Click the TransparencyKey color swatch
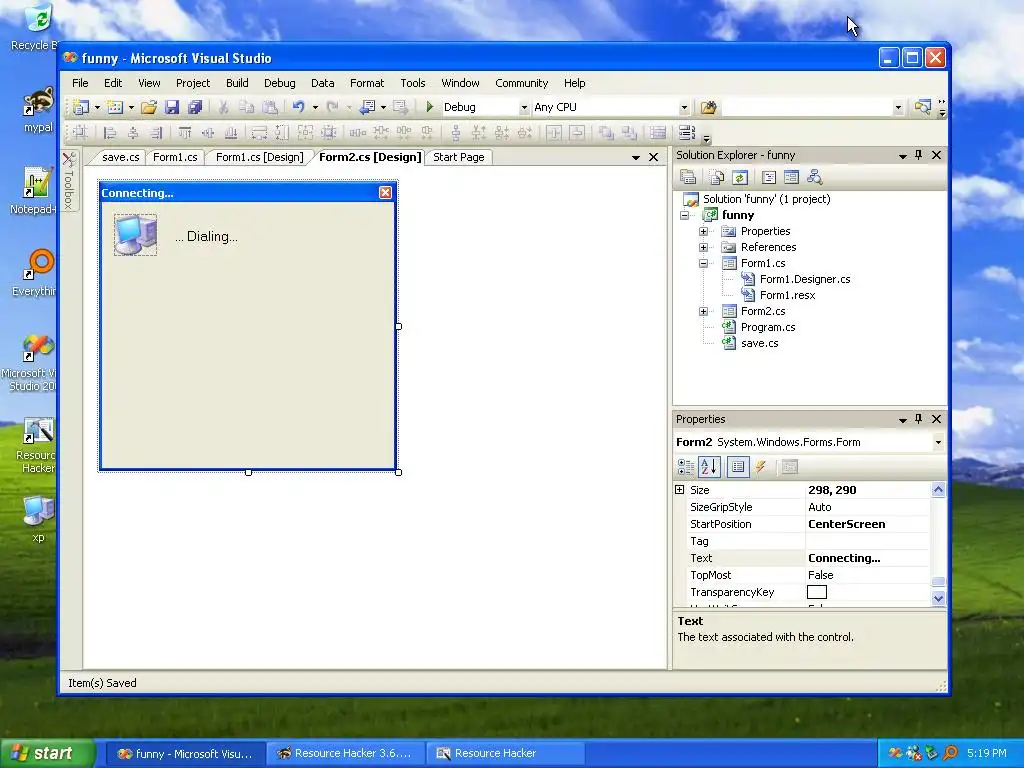Viewport: 1024px width, 768px height. tap(817, 592)
